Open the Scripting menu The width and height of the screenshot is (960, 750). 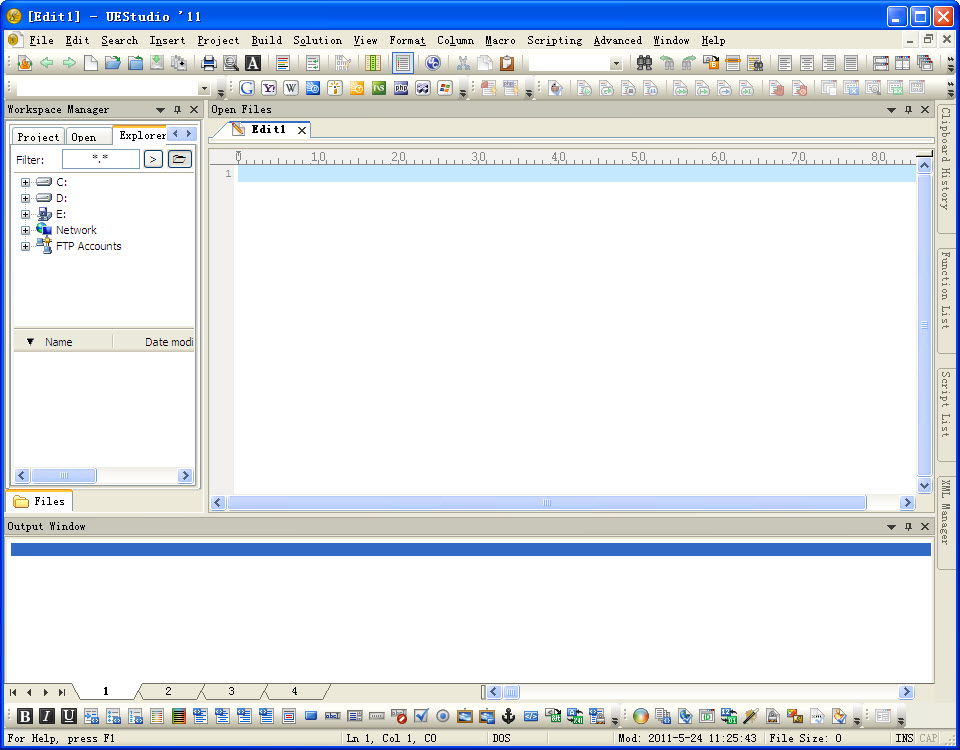[x=555, y=40]
